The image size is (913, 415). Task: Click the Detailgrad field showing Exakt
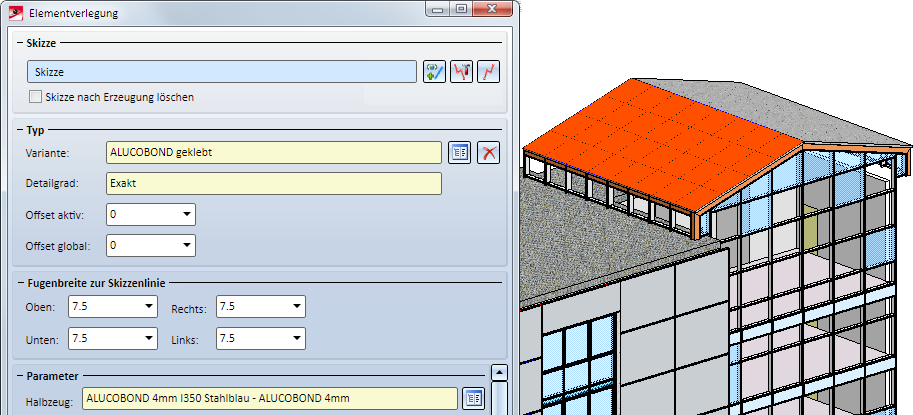point(274,183)
